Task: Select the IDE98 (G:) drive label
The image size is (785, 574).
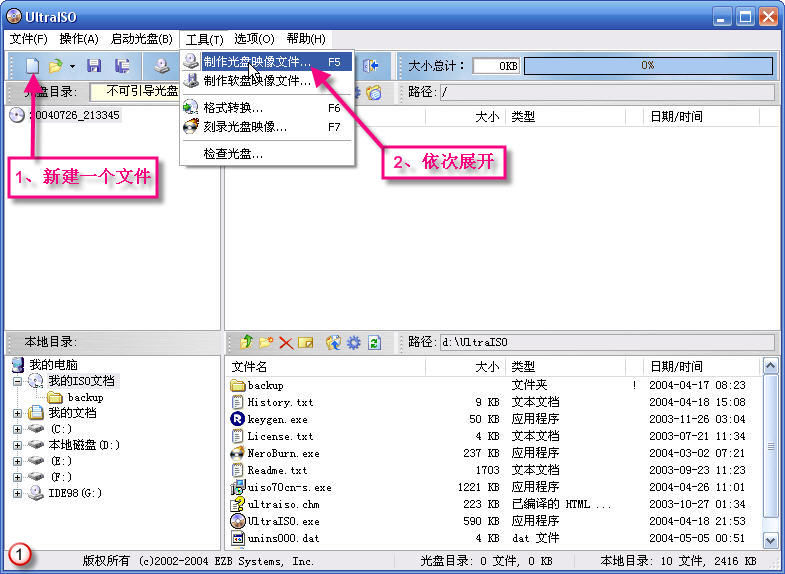Action: click(75, 493)
